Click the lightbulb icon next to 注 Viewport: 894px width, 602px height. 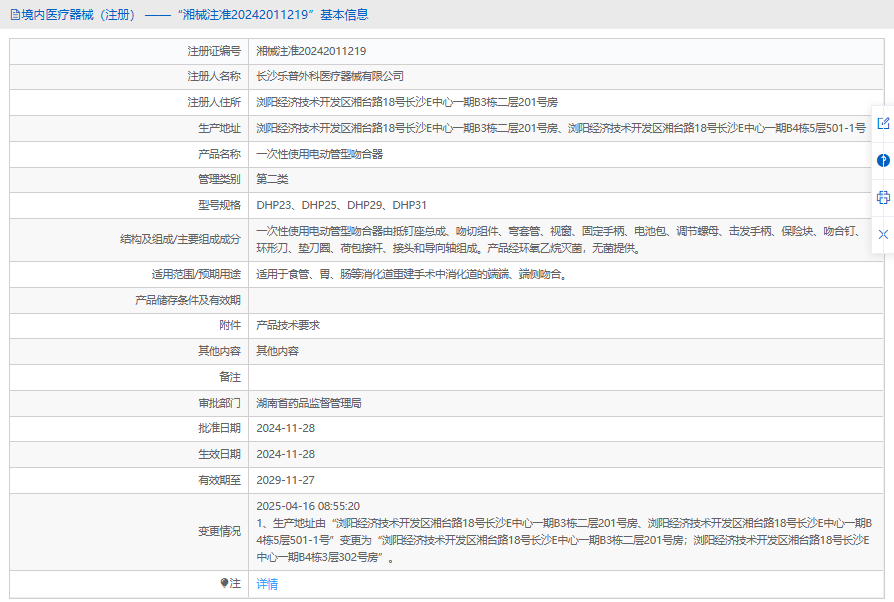coord(224,583)
